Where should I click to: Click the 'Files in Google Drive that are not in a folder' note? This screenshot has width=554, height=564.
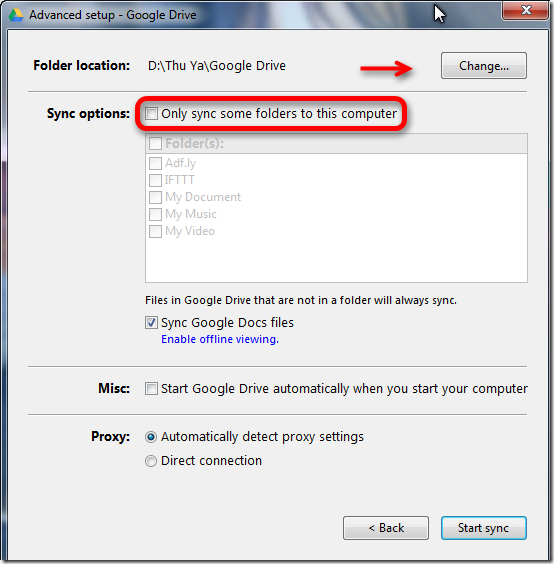tap(301, 300)
